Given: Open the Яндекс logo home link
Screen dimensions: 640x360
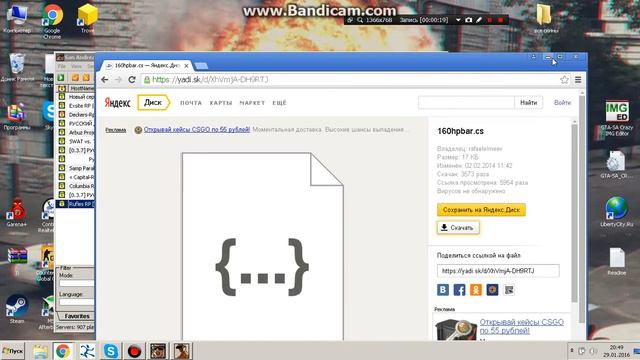Looking at the screenshot, I should [x=118, y=102].
